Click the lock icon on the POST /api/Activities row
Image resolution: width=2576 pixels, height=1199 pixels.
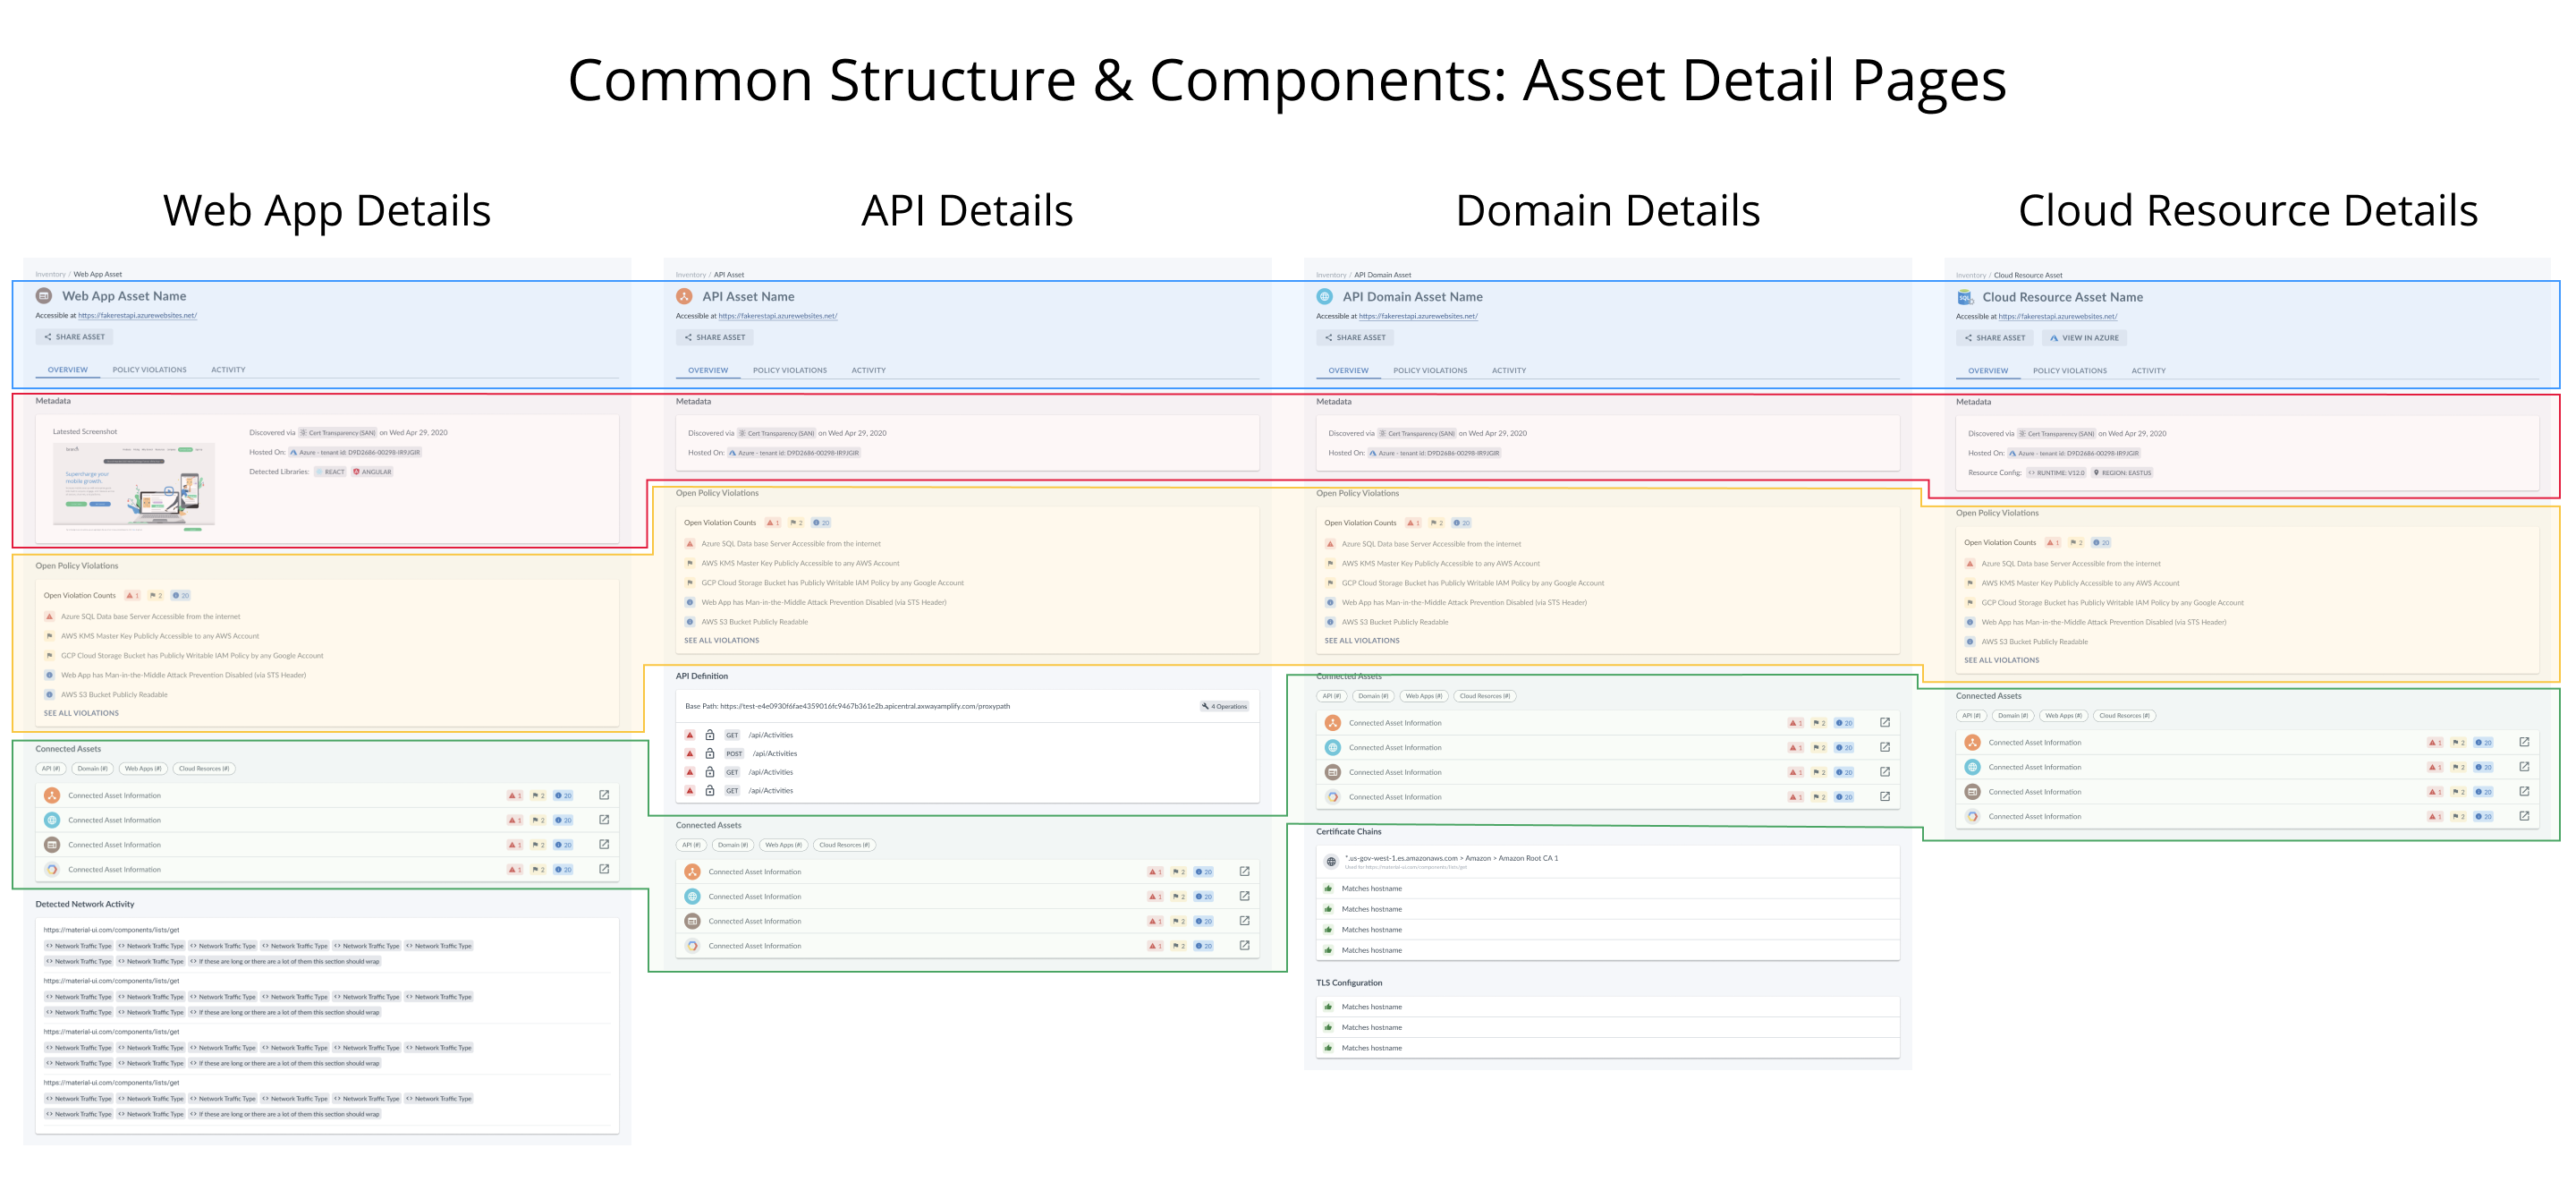click(710, 753)
